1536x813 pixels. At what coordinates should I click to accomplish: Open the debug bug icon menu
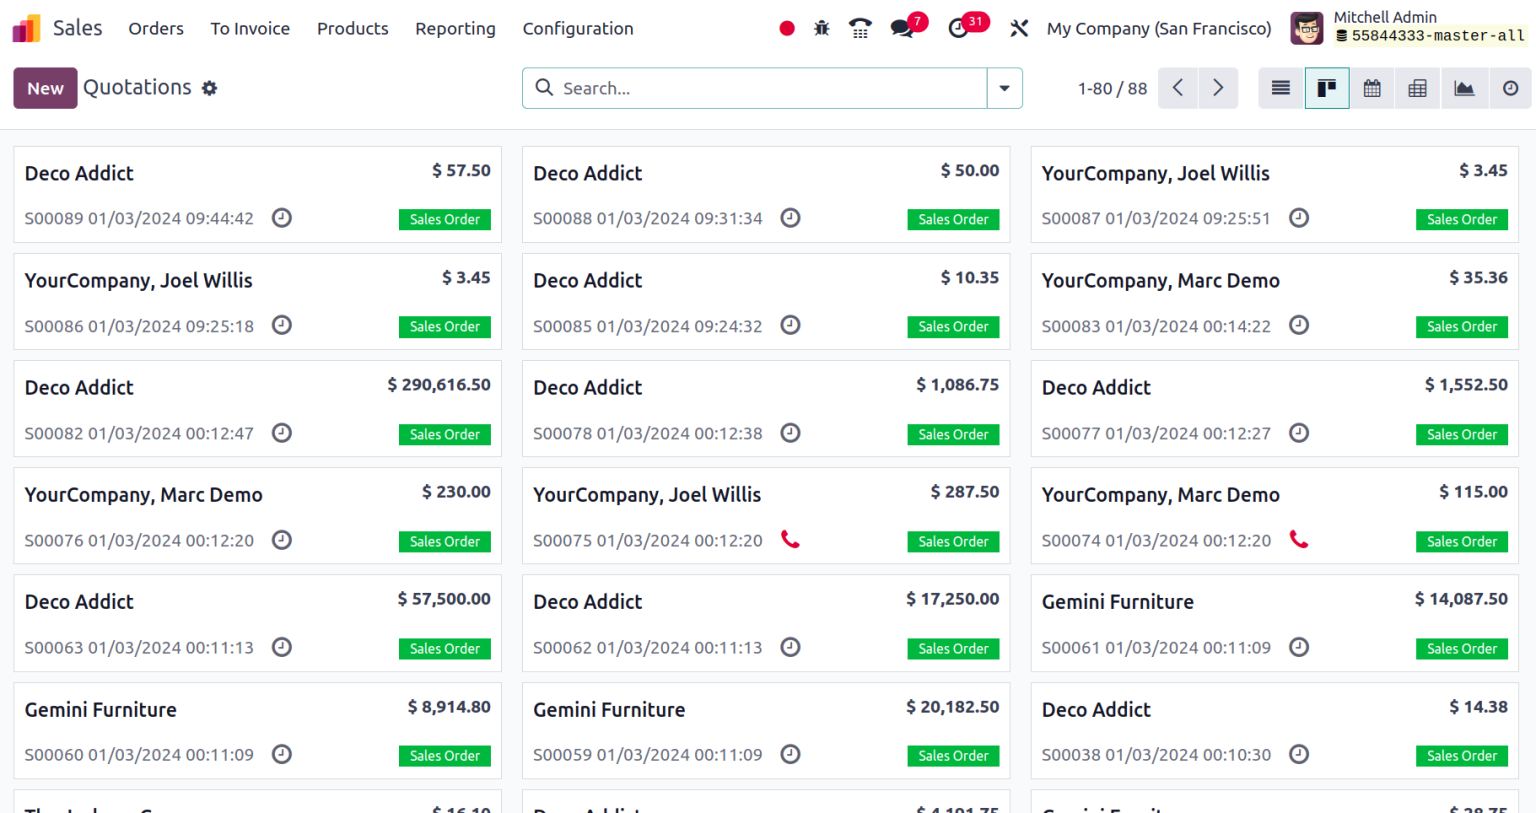[821, 28]
